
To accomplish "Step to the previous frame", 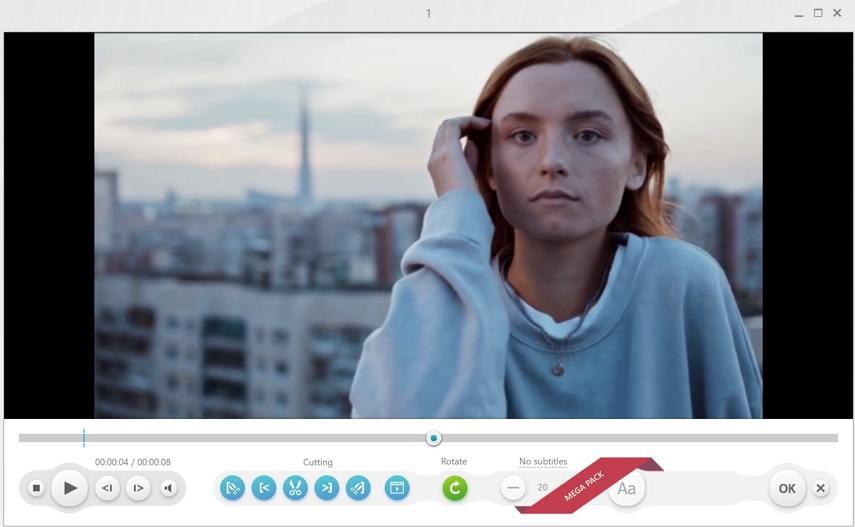I will 107,488.
